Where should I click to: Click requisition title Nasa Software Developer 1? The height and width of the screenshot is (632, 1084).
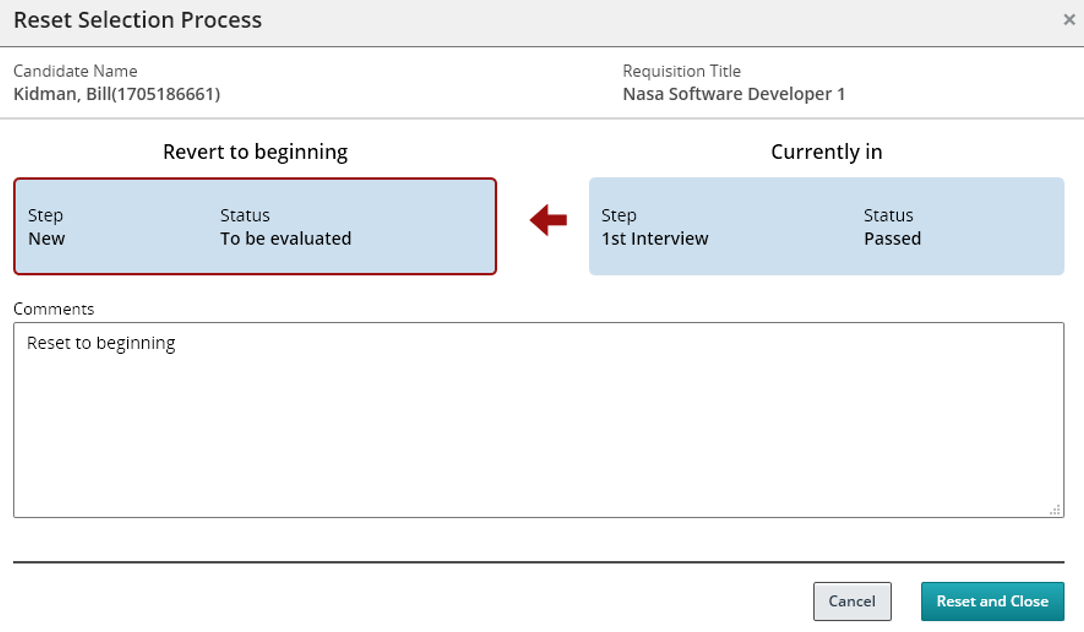pos(734,94)
